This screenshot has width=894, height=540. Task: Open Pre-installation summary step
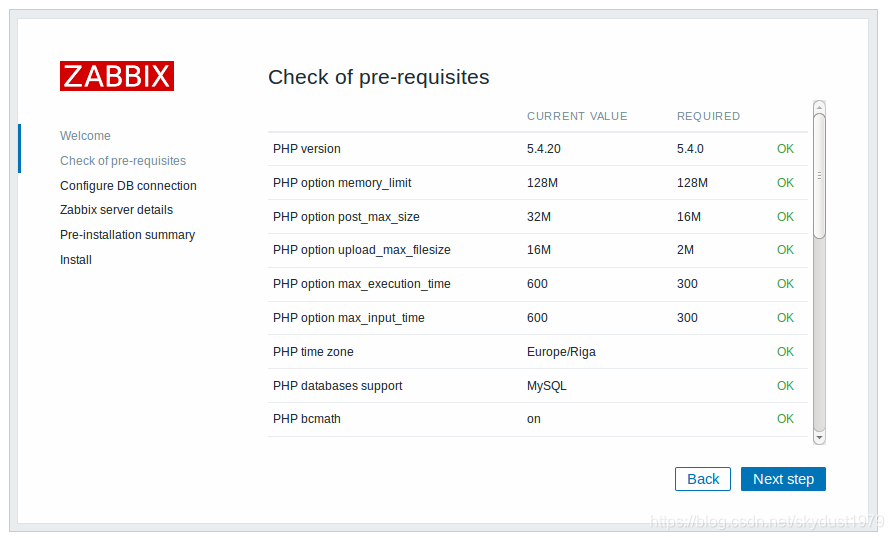pyautogui.click(x=127, y=235)
